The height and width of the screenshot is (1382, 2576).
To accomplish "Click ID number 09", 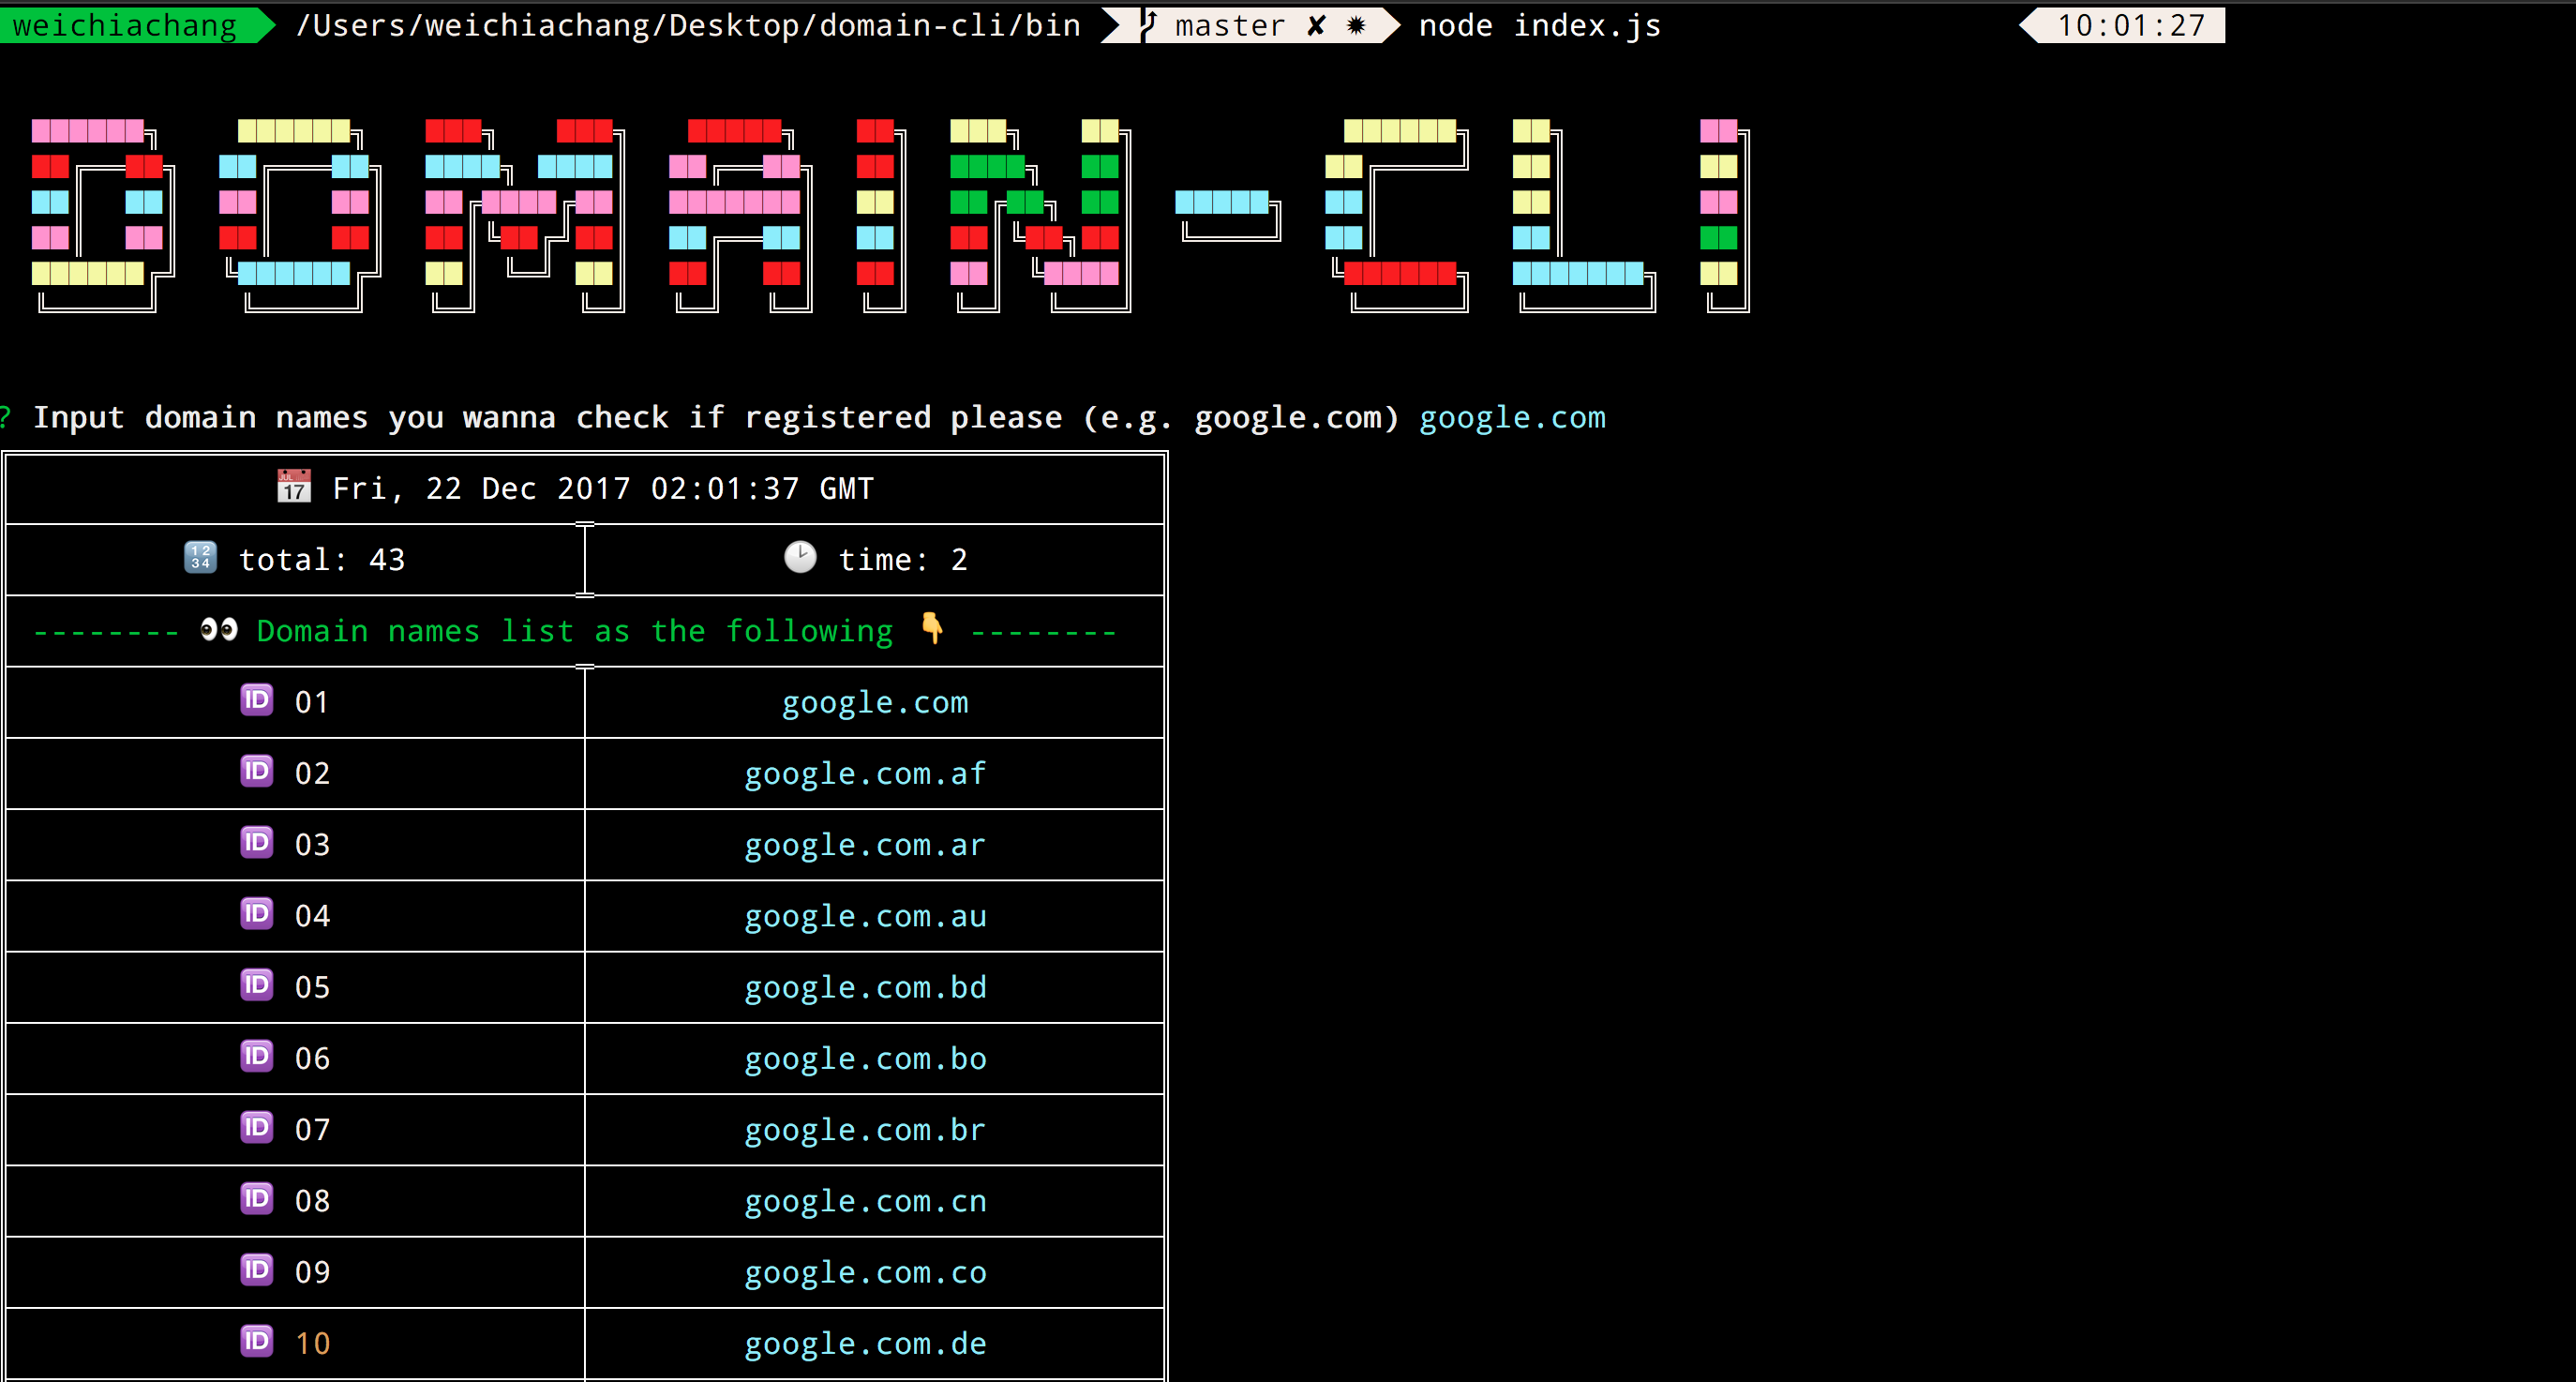I will [312, 1272].
